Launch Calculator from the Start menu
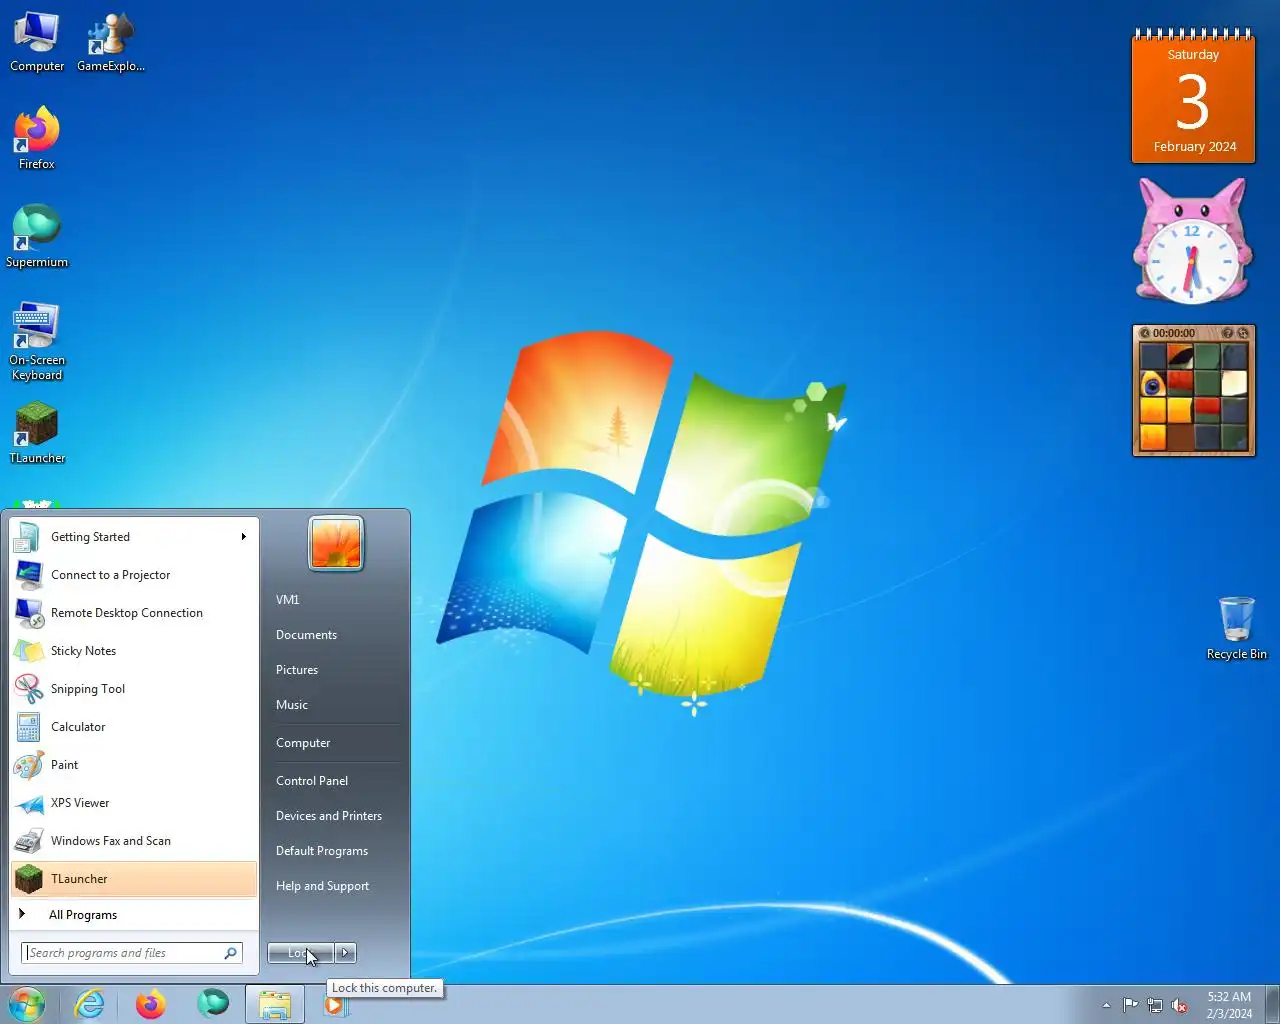Image resolution: width=1280 pixels, height=1024 pixels. tap(134, 727)
